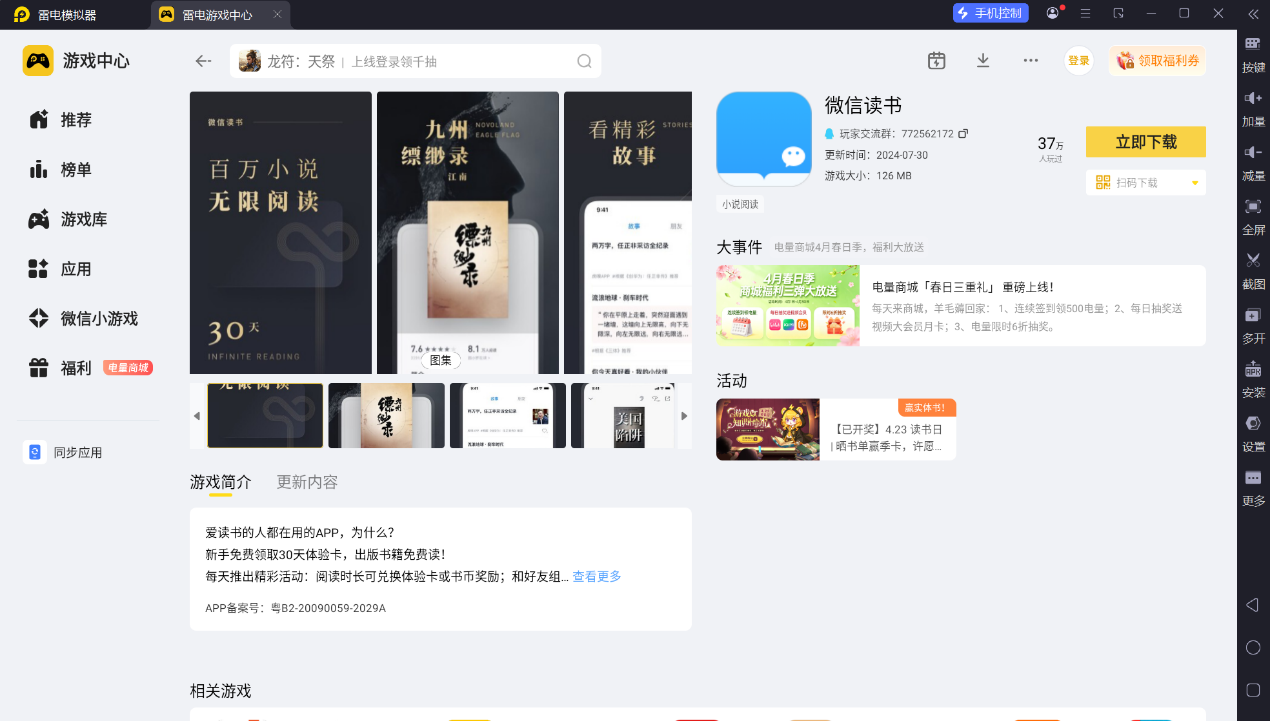Open 电量商城「春日三重礼」event card
The height and width of the screenshot is (721, 1270).
(961, 305)
